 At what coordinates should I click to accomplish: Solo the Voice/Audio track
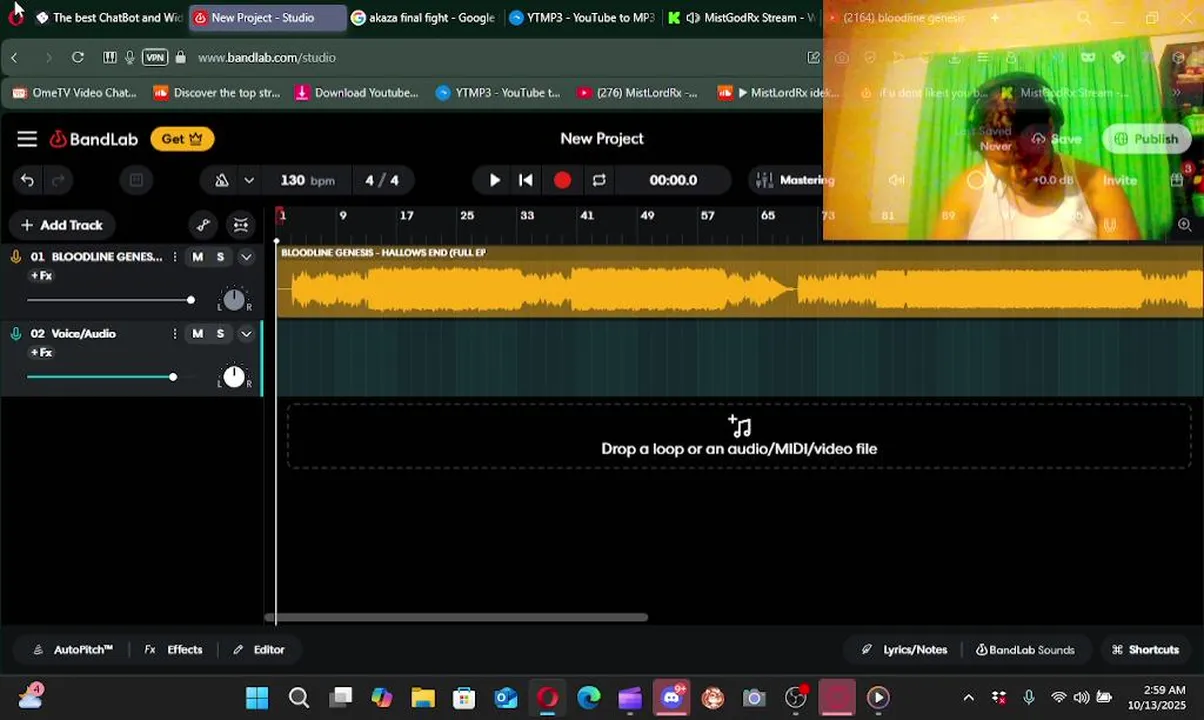220,334
